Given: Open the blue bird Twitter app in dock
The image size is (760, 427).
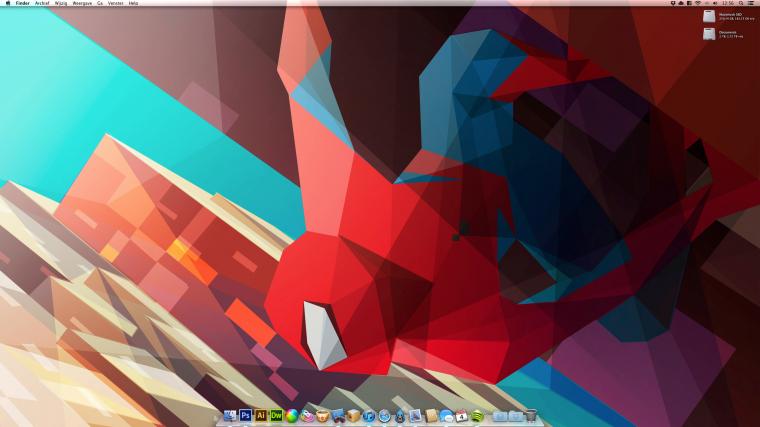Looking at the screenshot, I should pos(400,416).
